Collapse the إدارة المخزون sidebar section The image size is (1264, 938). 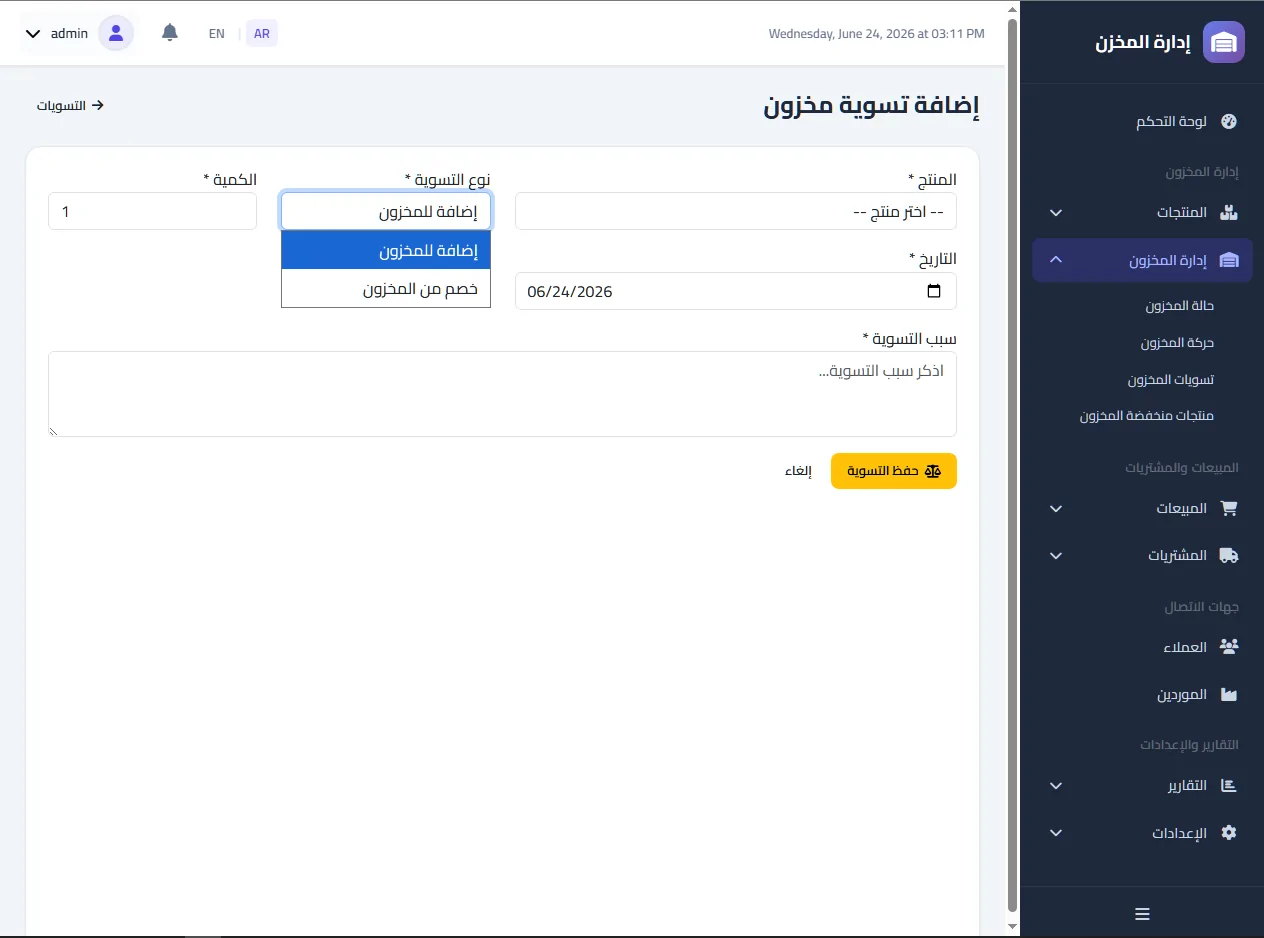(x=1142, y=260)
